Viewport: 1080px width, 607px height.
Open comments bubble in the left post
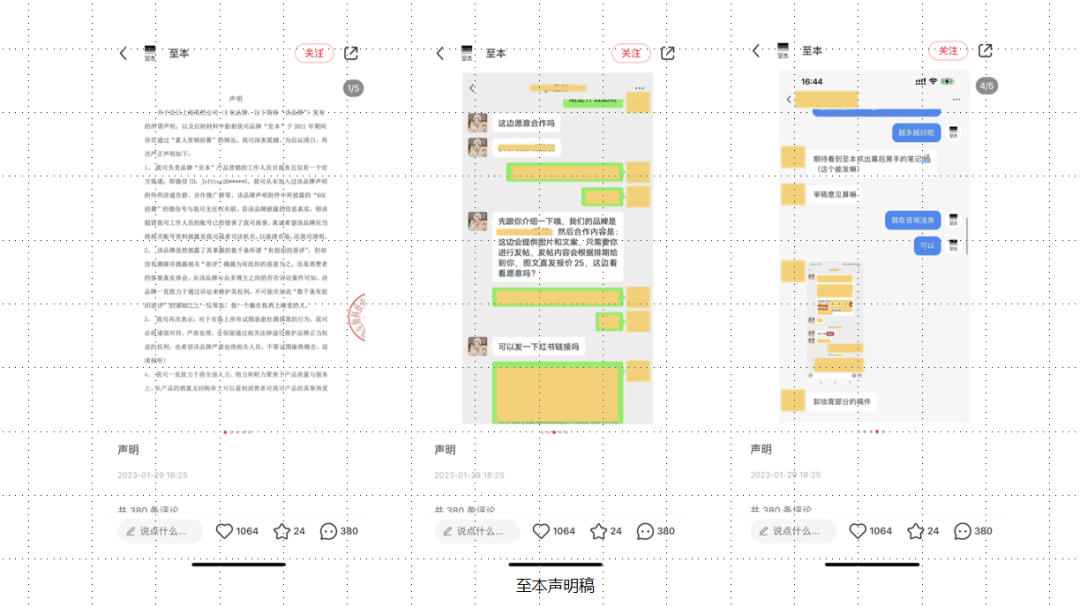pyautogui.click(x=329, y=531)
